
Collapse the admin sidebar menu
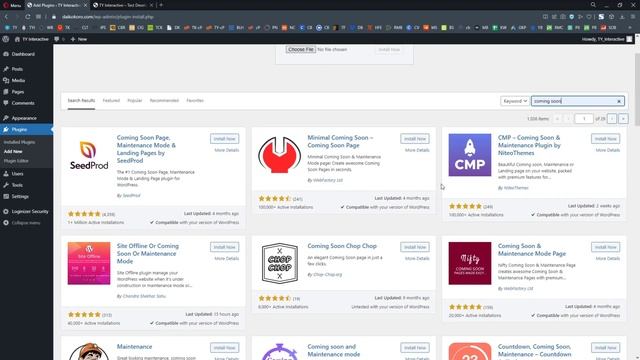coord(26,223)
